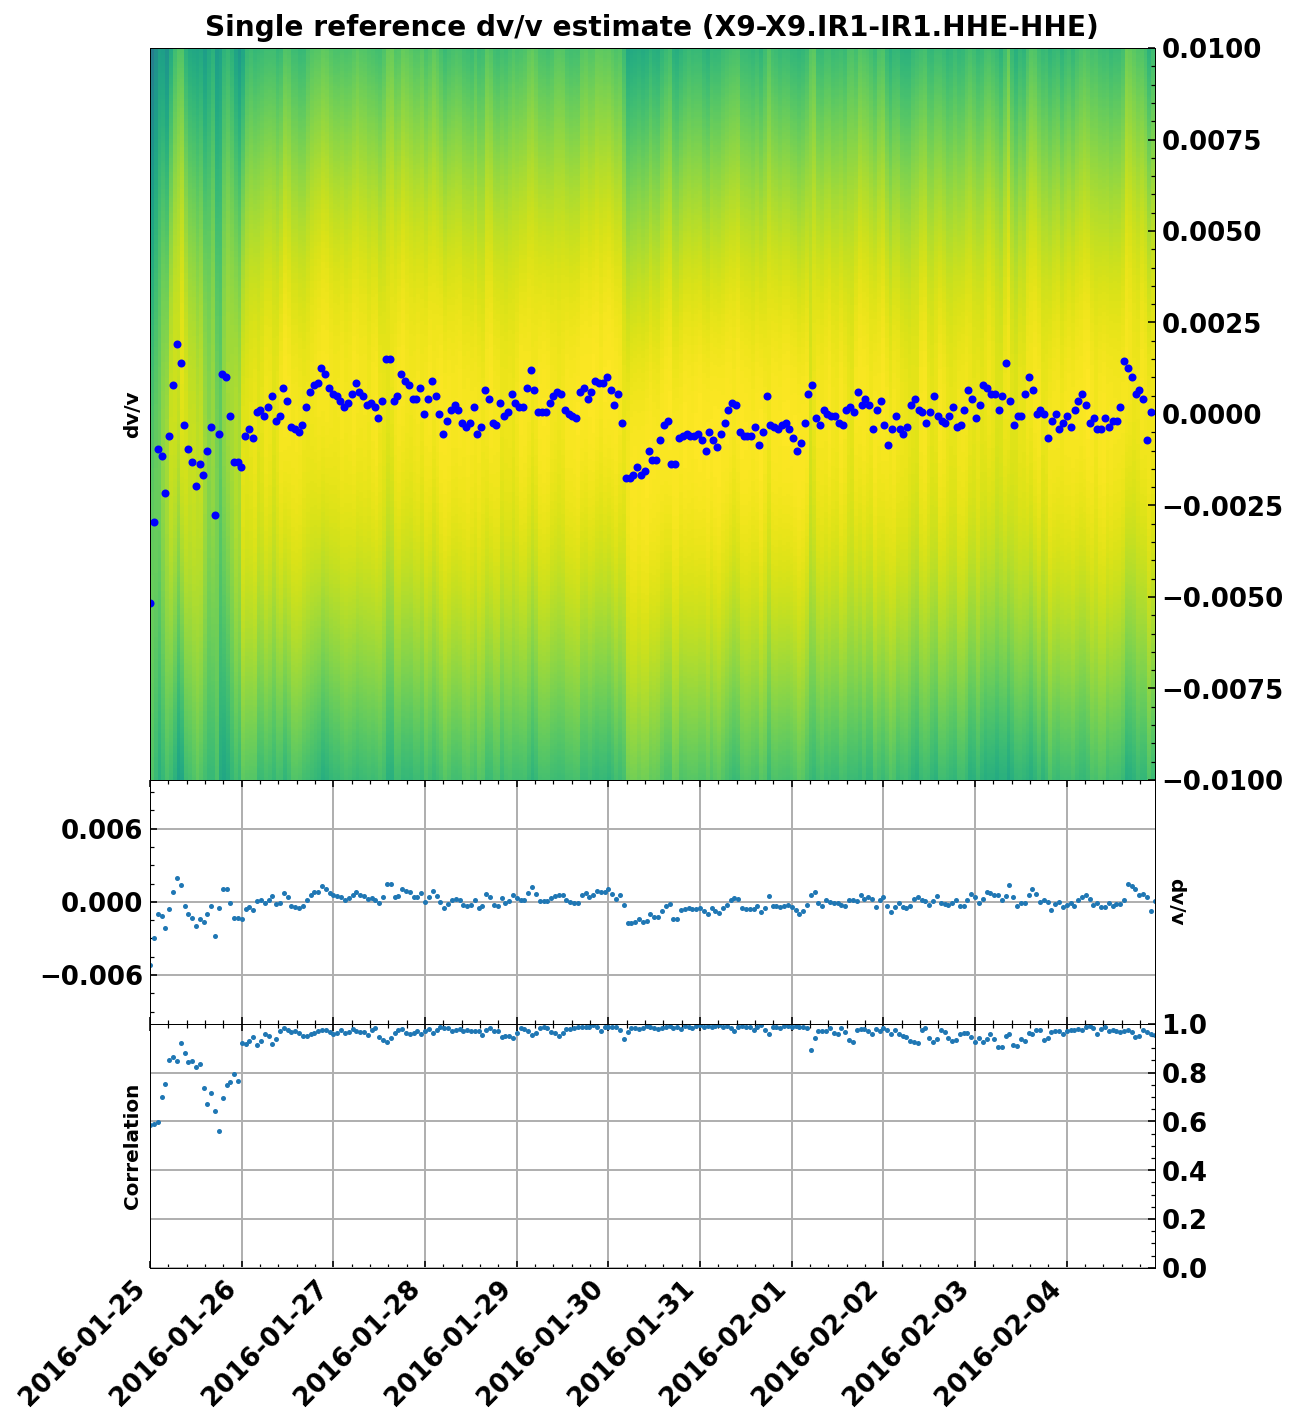1298x1425 pixels.
Task: Click the −0.0025 tick label
Action: pyautogui.click(x=1222, y=506)
